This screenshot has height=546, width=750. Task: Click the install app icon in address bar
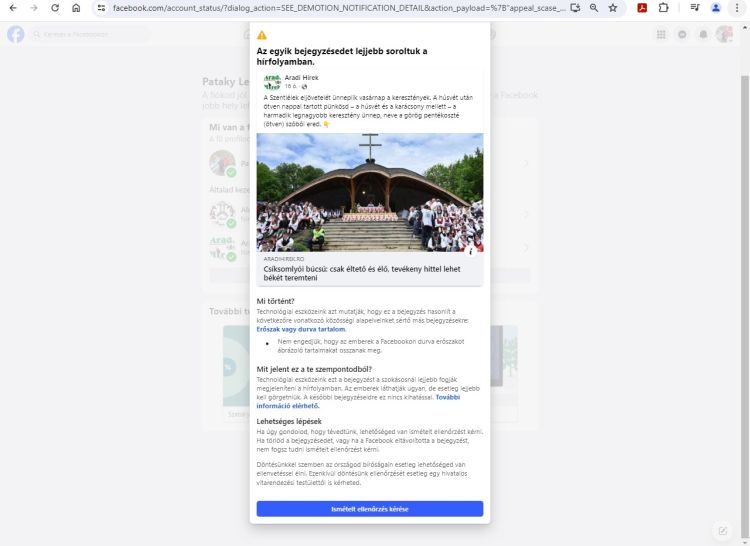click(x=575, y=8)
